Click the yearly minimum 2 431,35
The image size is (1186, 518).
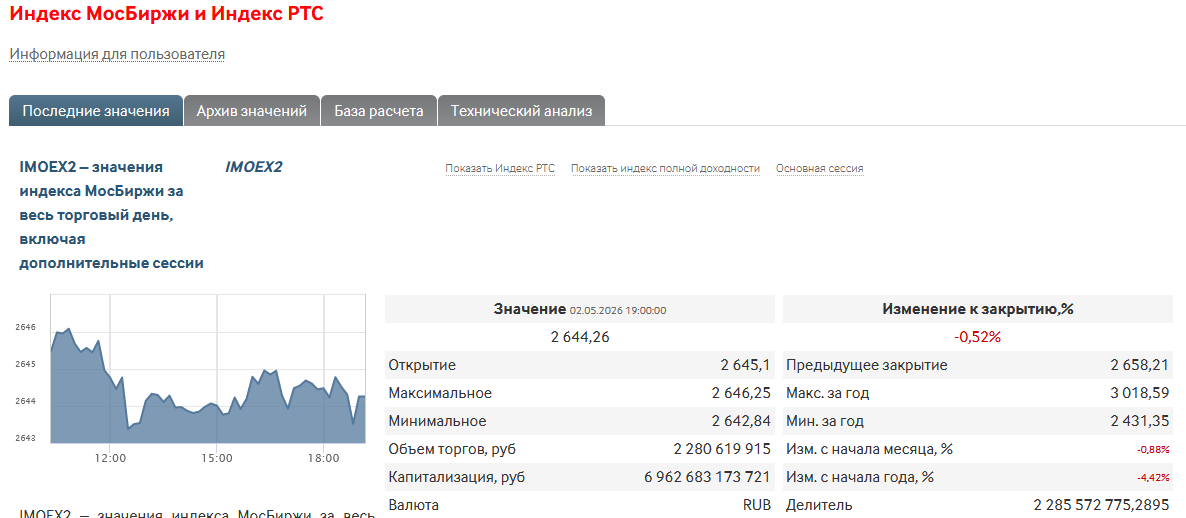(x=1140, y=421)
